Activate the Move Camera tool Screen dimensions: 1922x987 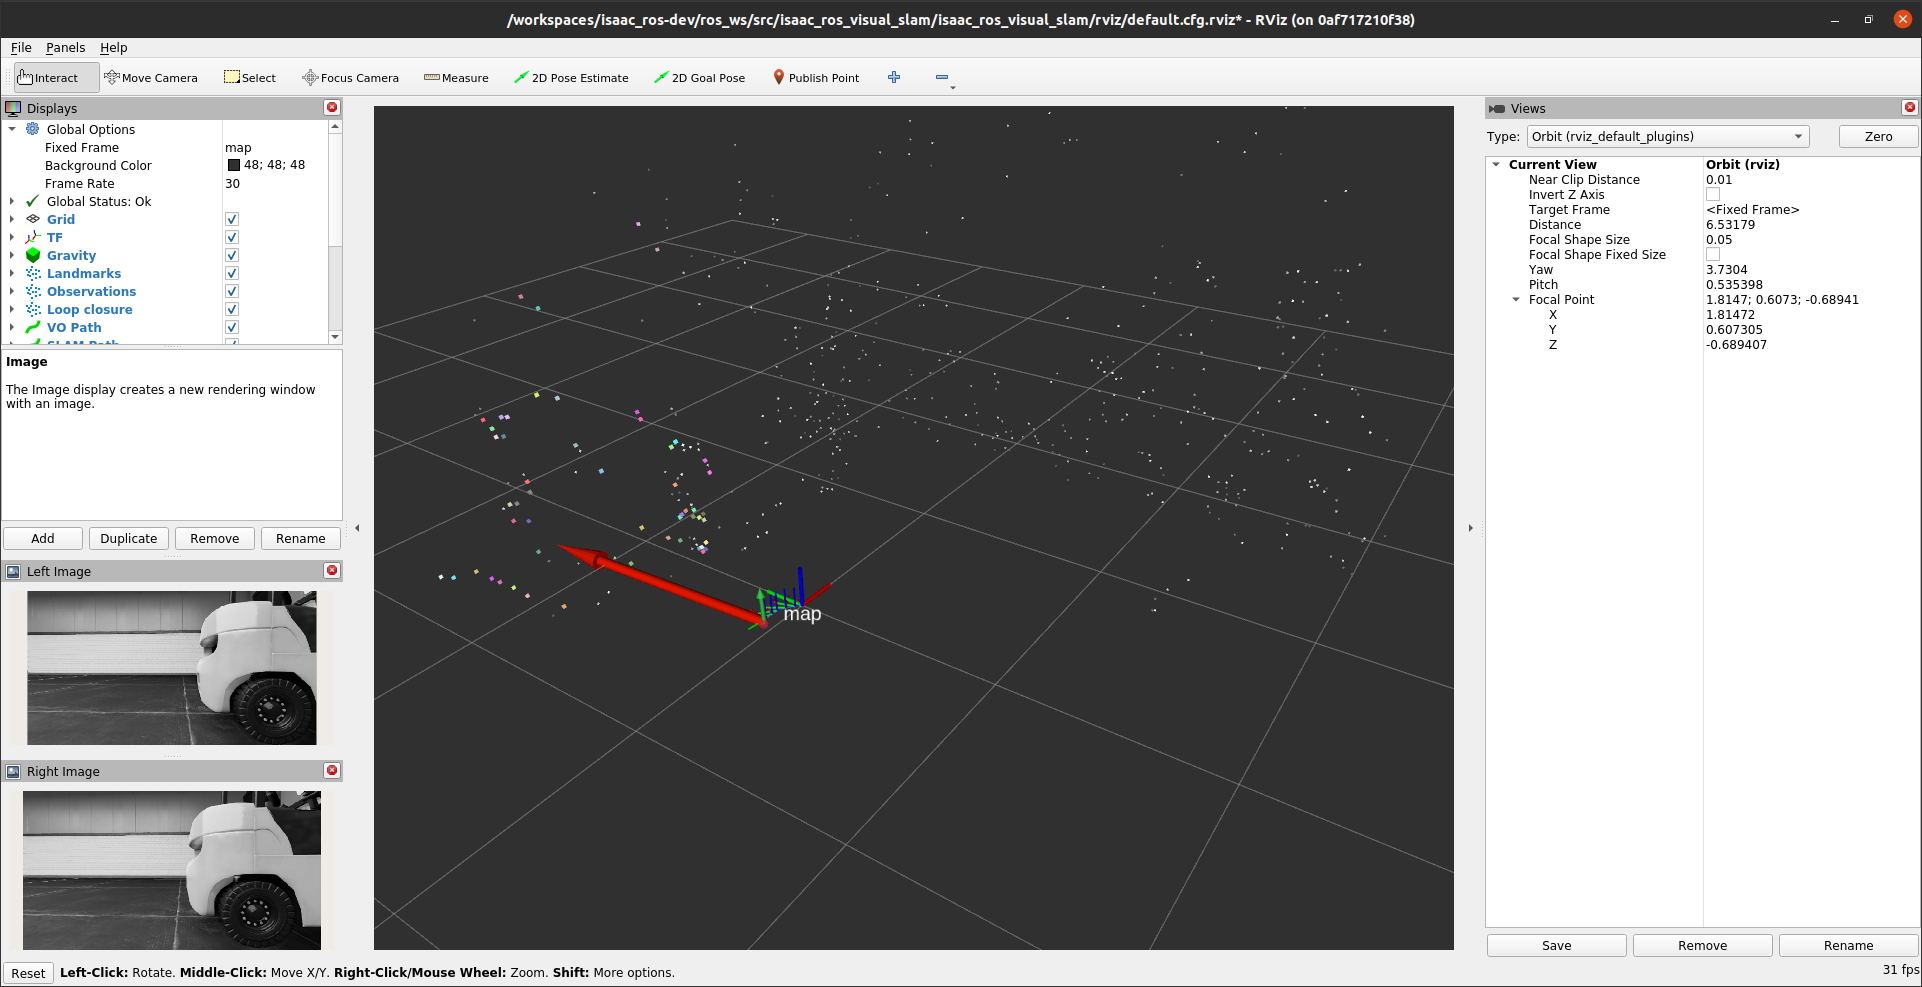[x=151, y=78]
